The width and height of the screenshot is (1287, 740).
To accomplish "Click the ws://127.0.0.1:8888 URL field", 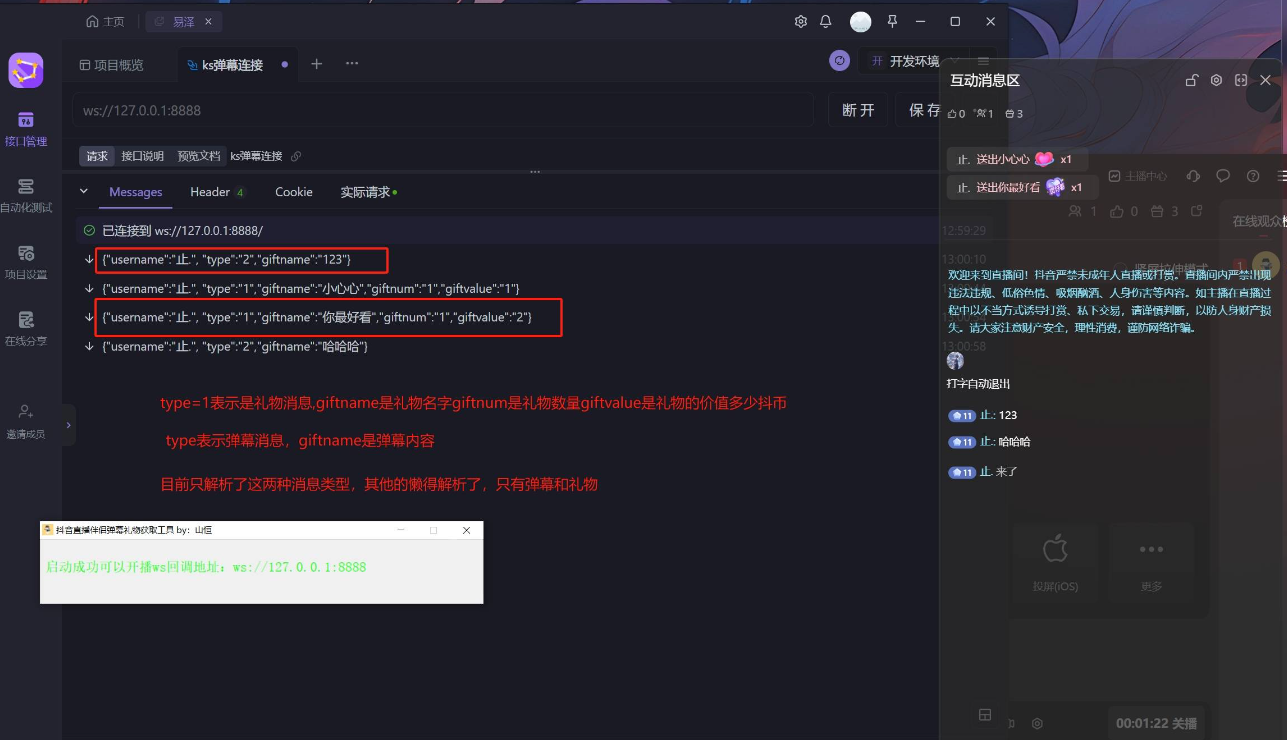I will pos(440,110).
